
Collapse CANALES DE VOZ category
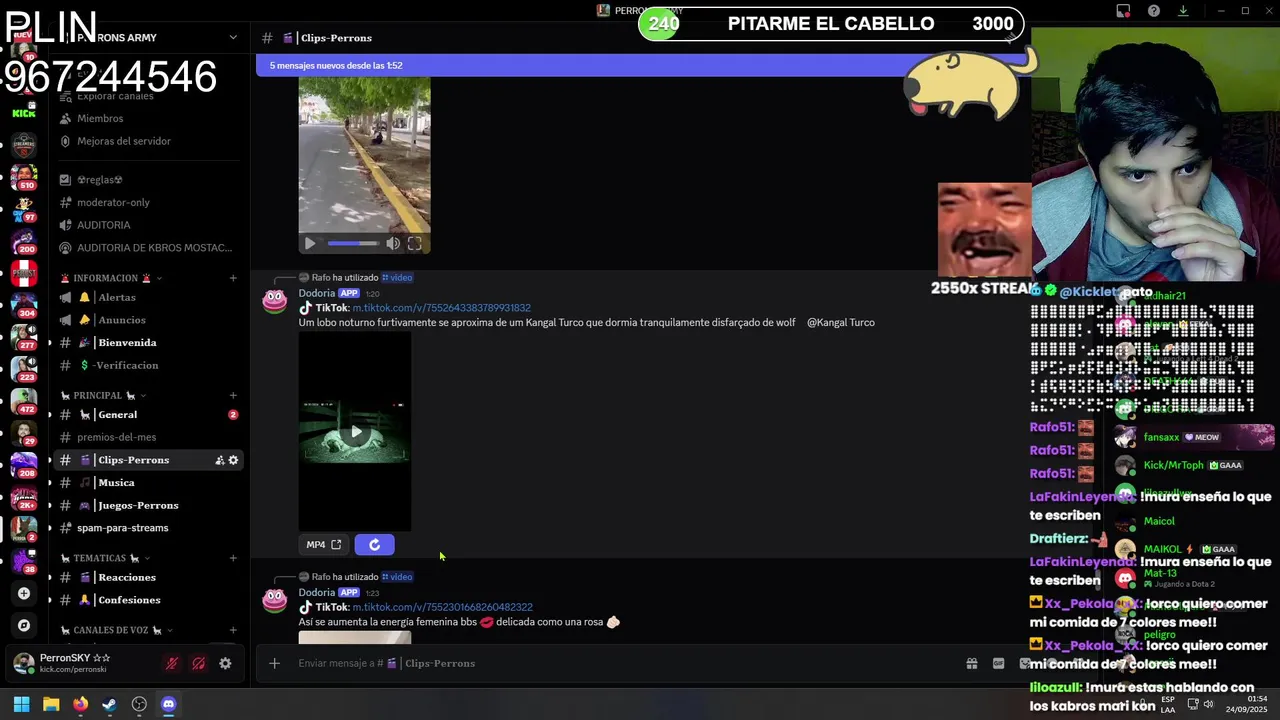[116, 630]
